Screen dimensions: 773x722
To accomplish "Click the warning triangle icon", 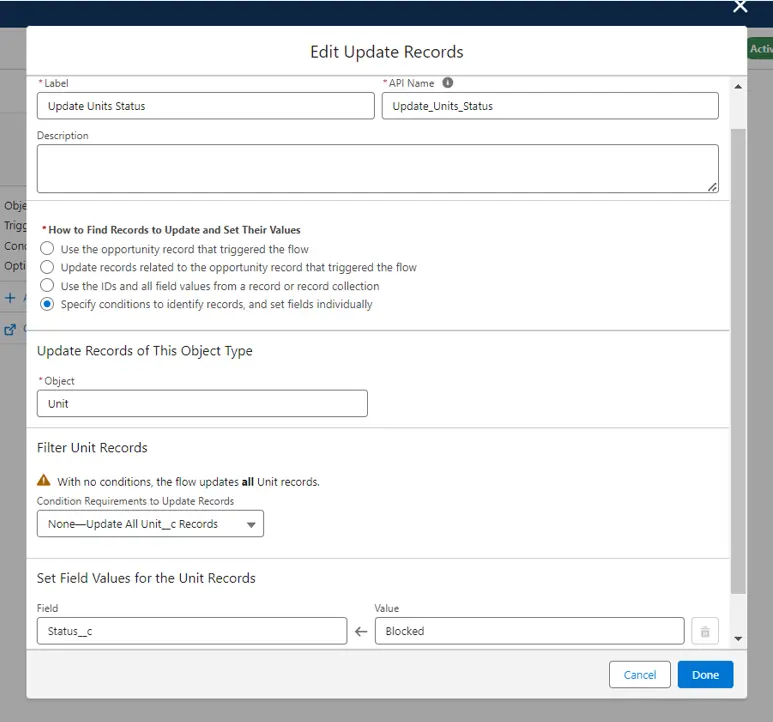I will [x=44, y=481].
